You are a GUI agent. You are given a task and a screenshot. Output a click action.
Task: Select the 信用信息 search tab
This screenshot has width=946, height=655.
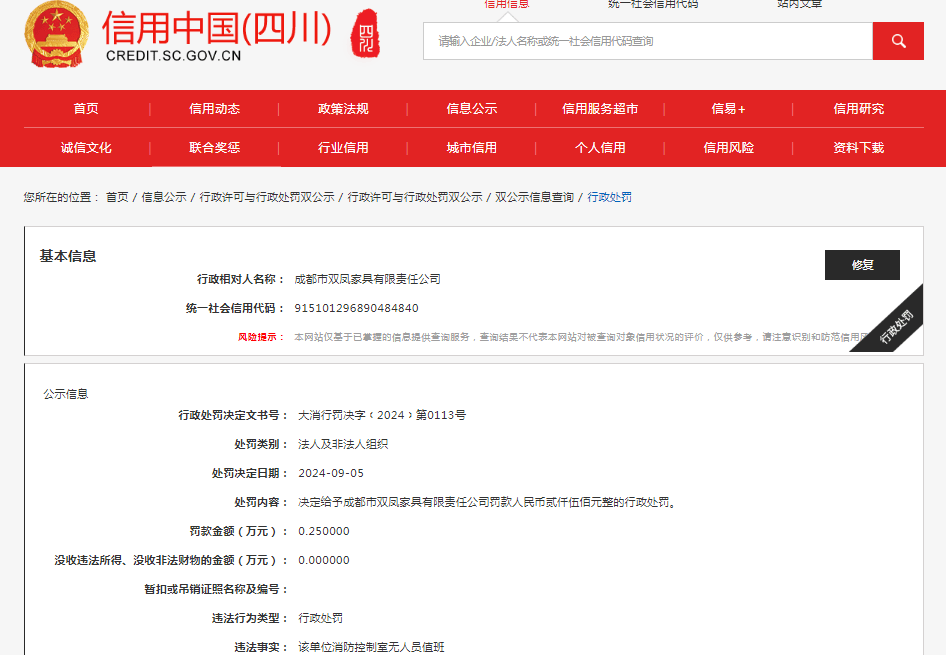[x=507, y=4]
